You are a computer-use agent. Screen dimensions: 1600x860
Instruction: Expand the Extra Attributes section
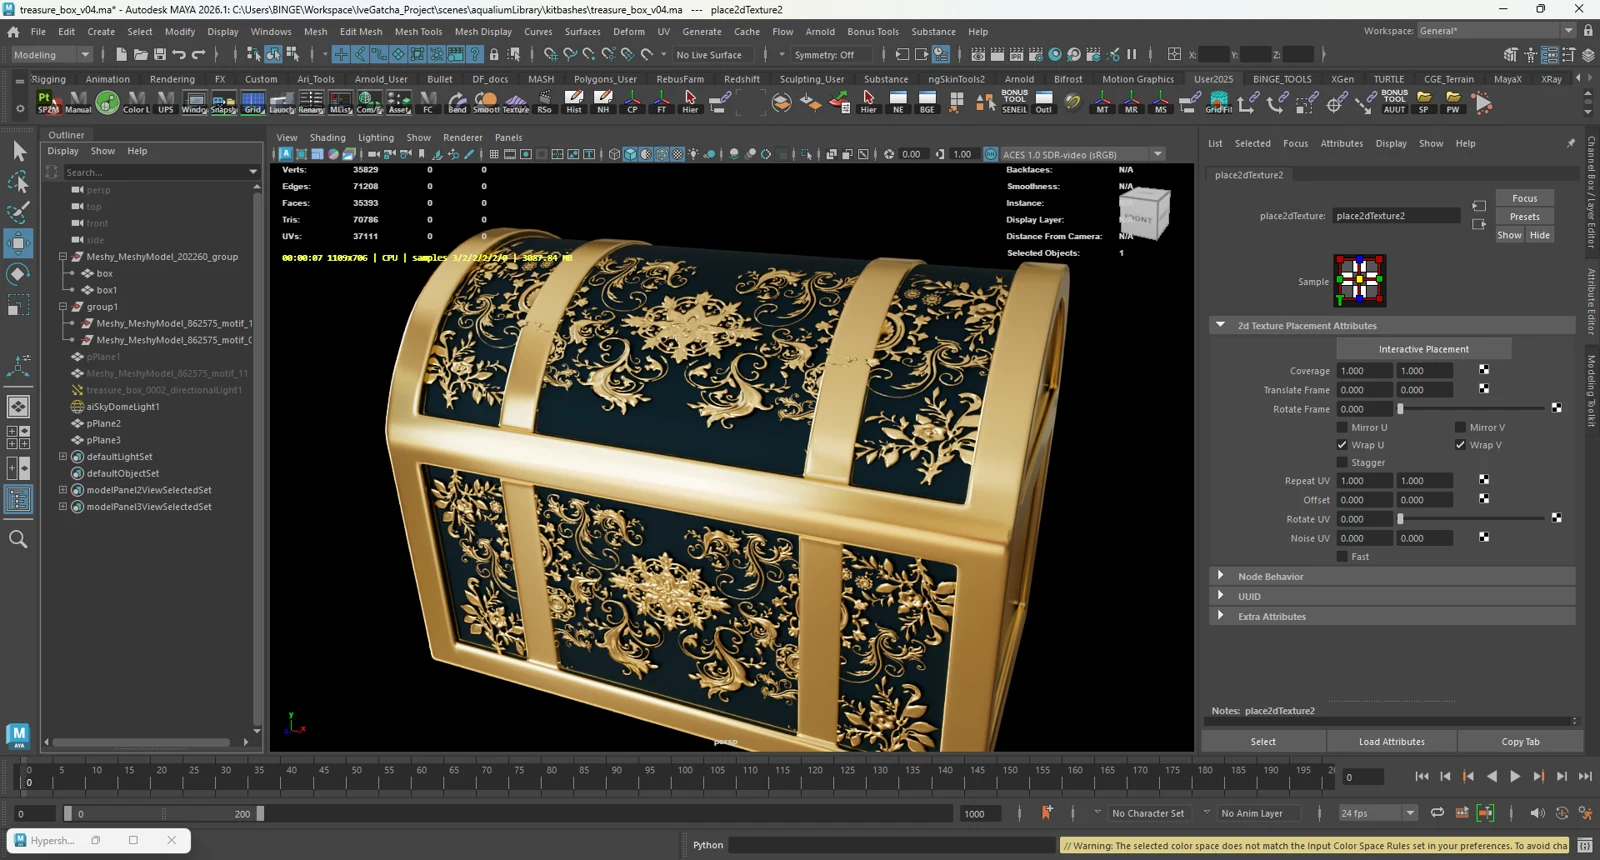click(x=1392, y=617)
